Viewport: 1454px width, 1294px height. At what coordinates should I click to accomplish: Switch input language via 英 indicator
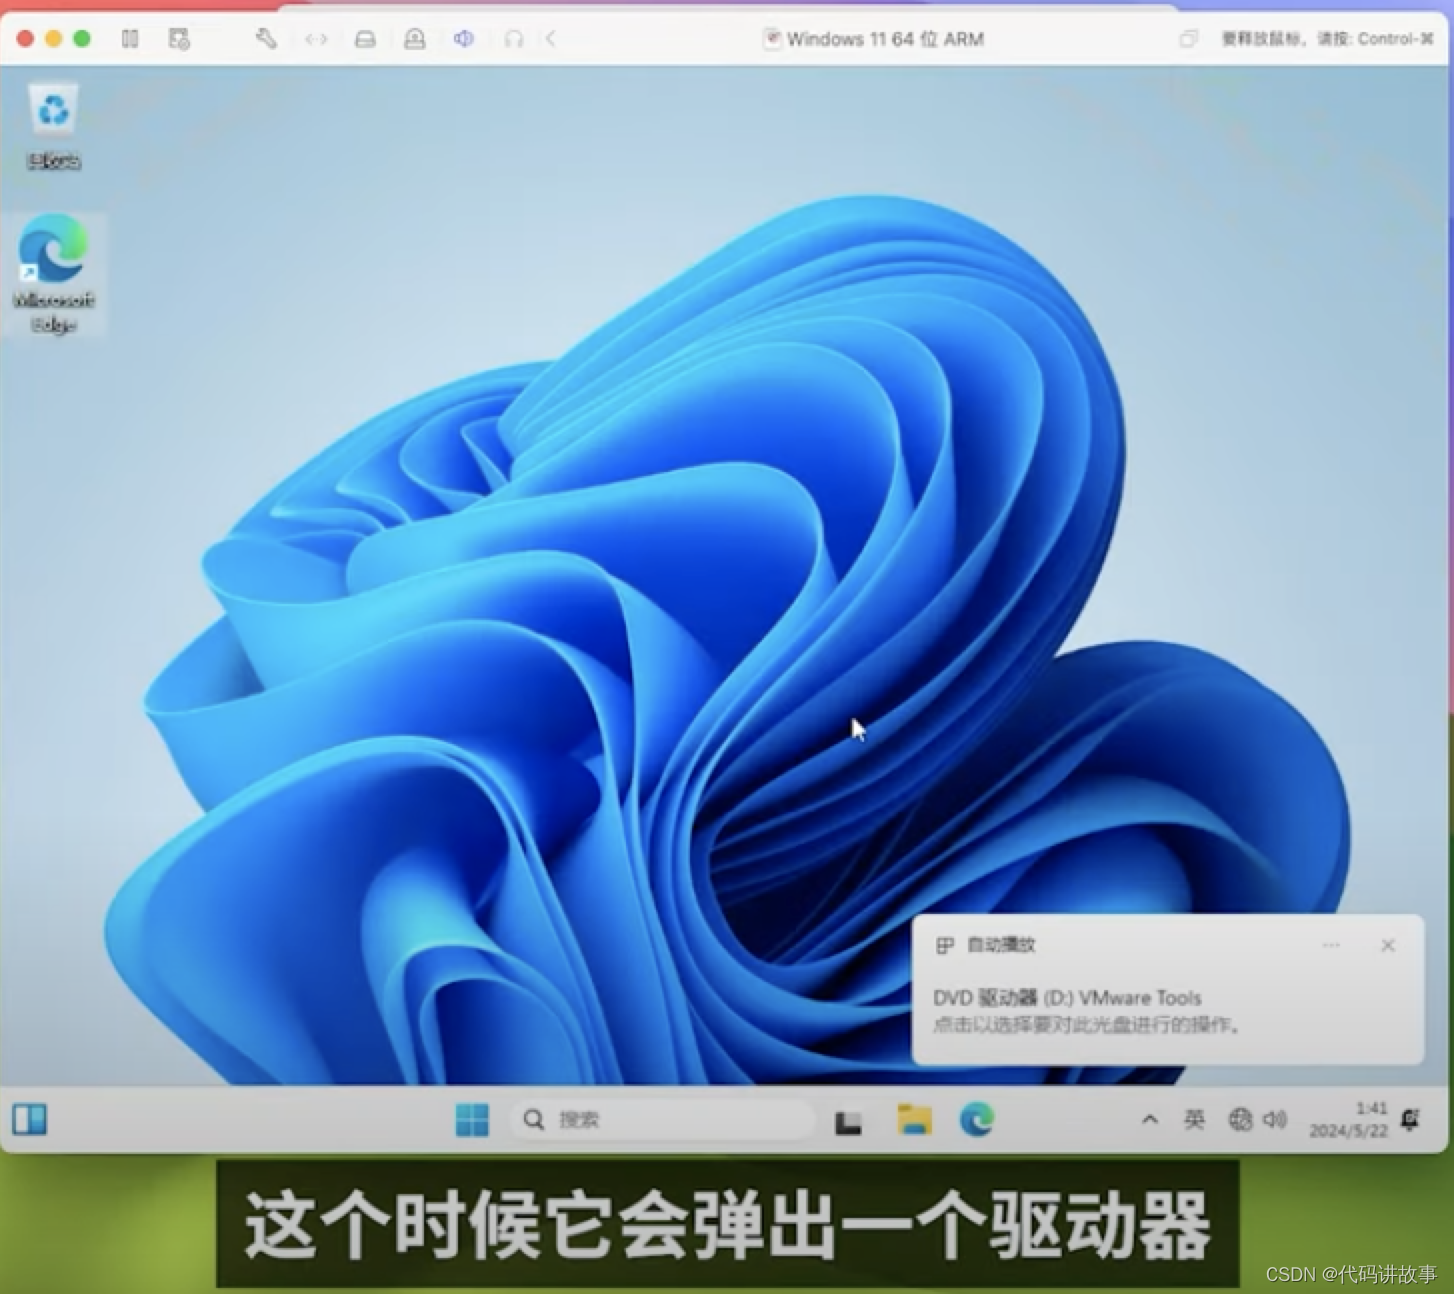click(1194, 1119)
